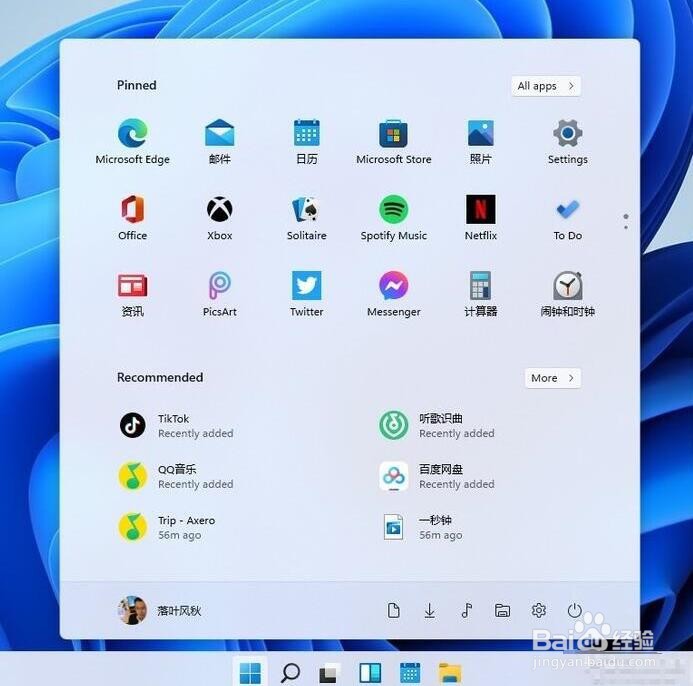Launch PicsArt
The height and width of the screenshot is (686, 693).
click(220, 294)
